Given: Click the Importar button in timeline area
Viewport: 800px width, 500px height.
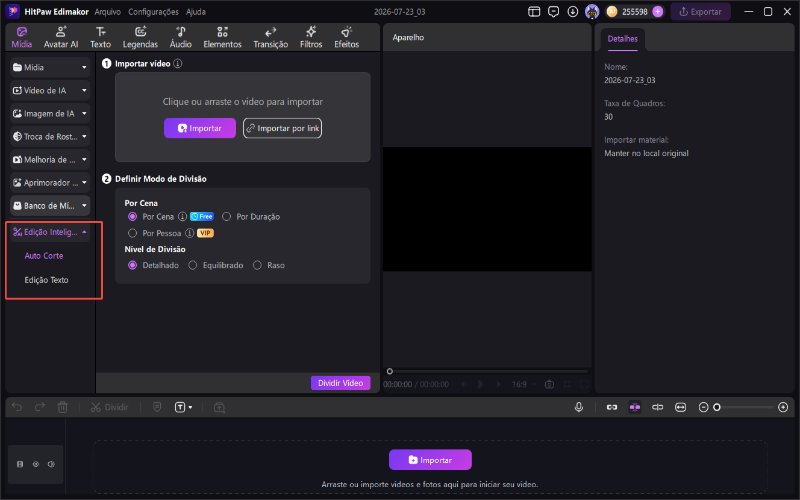Looking at the screenshot, I should (430, 460).
